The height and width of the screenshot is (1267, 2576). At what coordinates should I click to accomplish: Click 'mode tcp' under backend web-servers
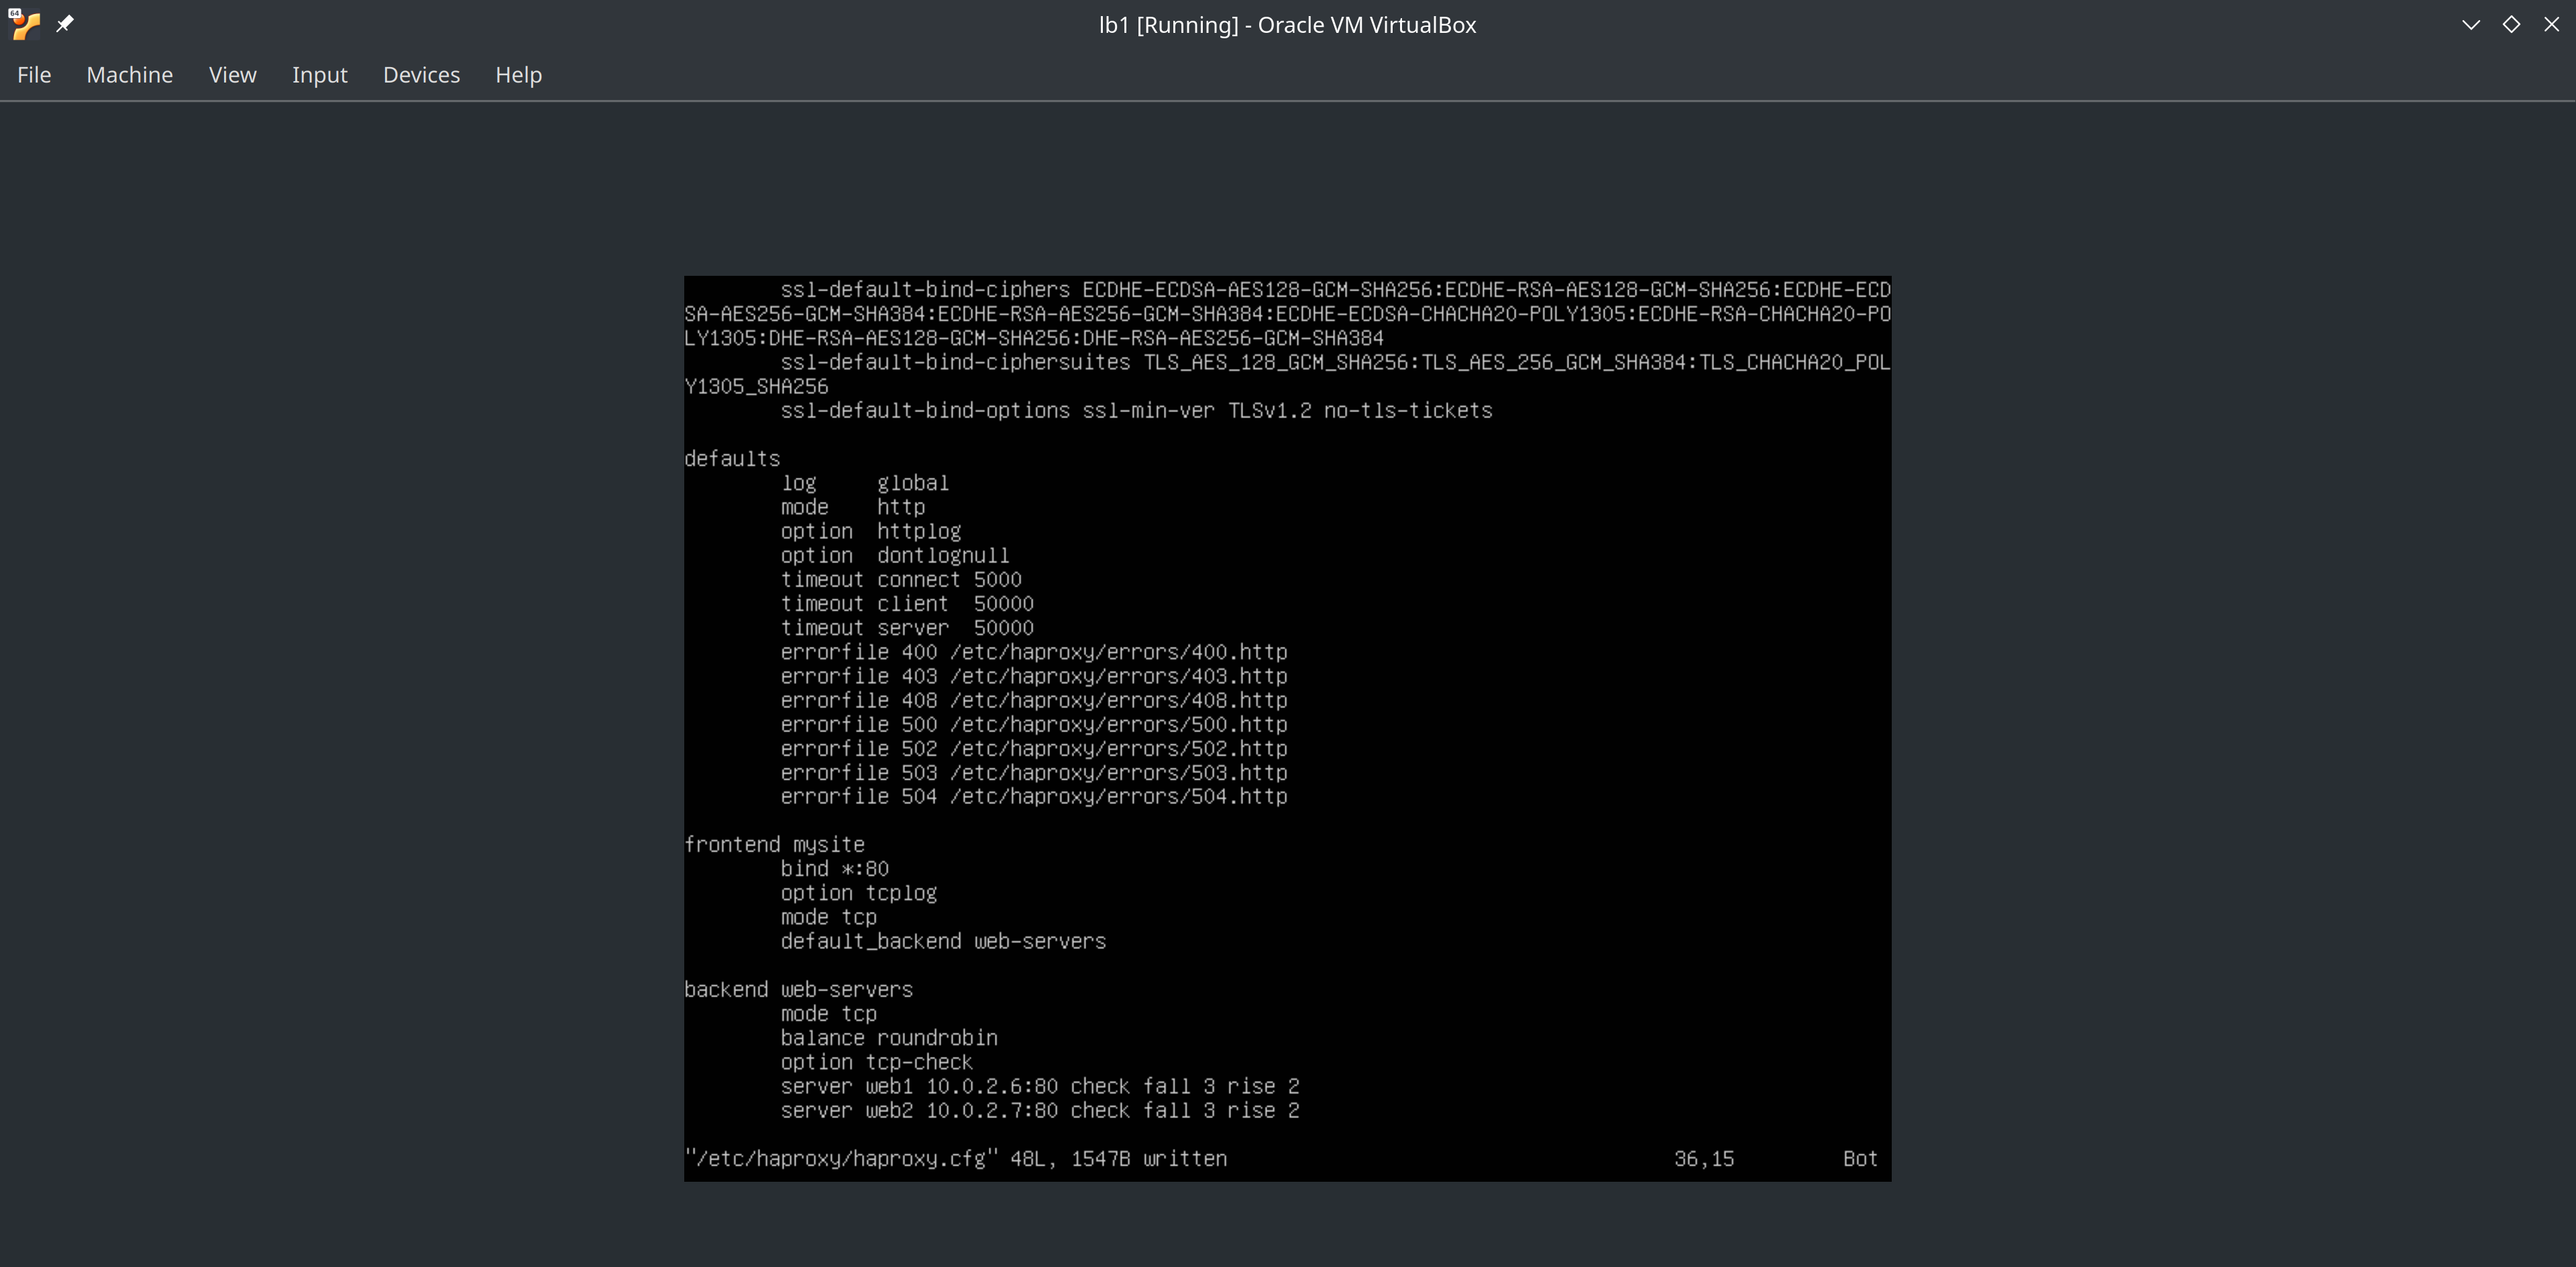pos(829,1014)
